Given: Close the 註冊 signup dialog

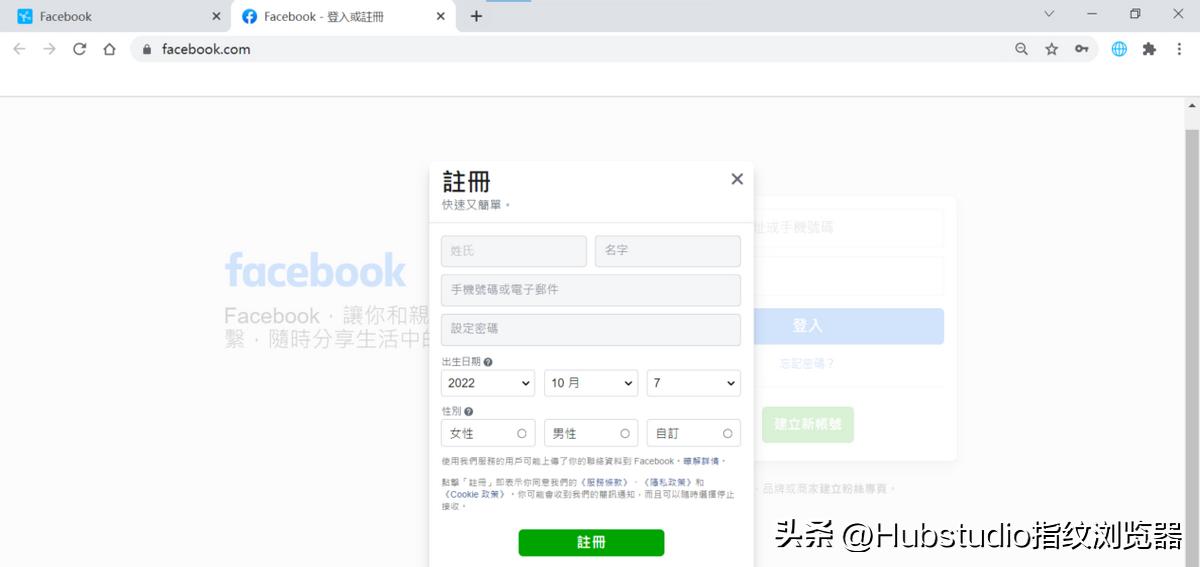Looking at the screenshot, I should 737,179.
